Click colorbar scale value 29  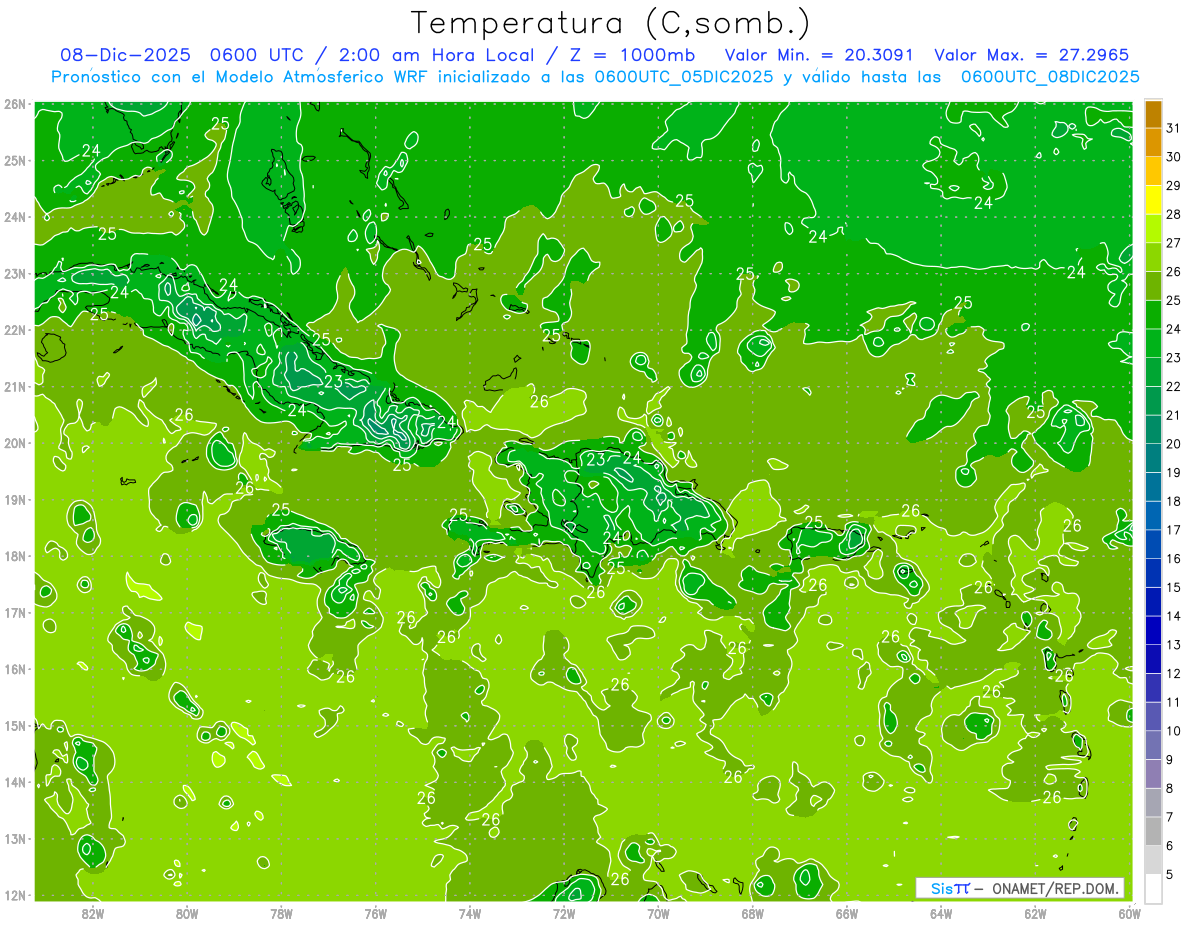1174,186
